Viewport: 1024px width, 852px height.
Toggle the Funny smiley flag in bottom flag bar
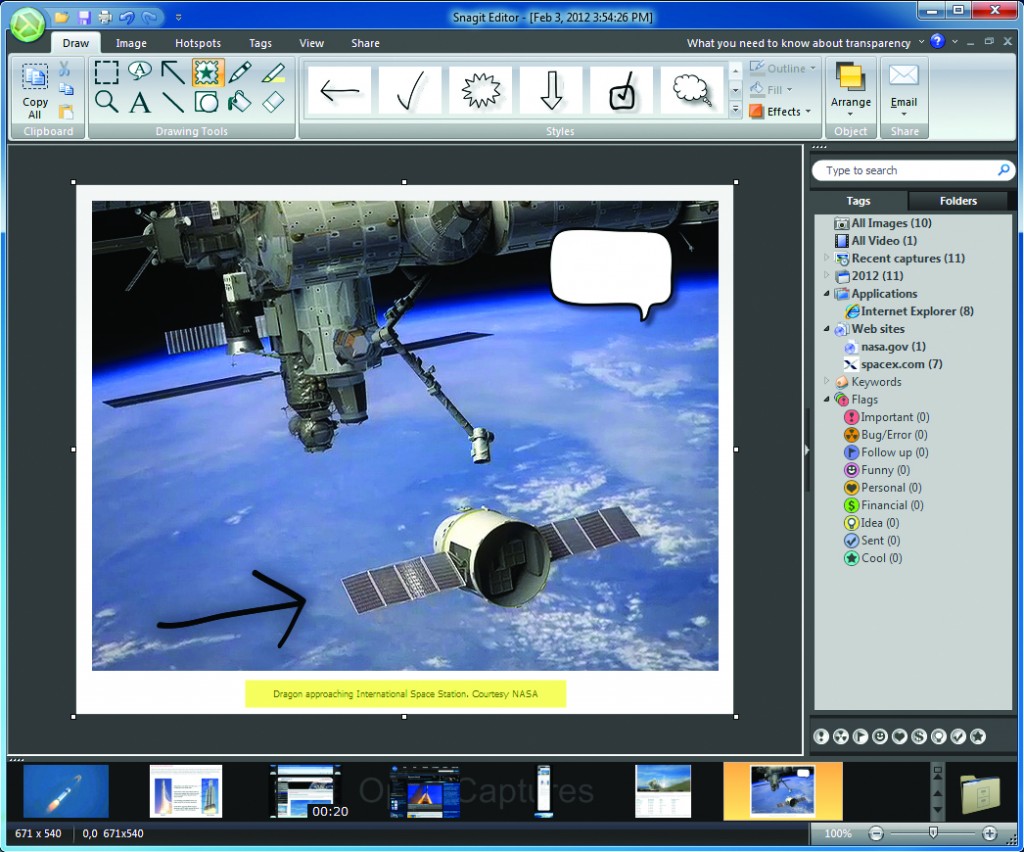pyautogui.click(x=880, y=737)
